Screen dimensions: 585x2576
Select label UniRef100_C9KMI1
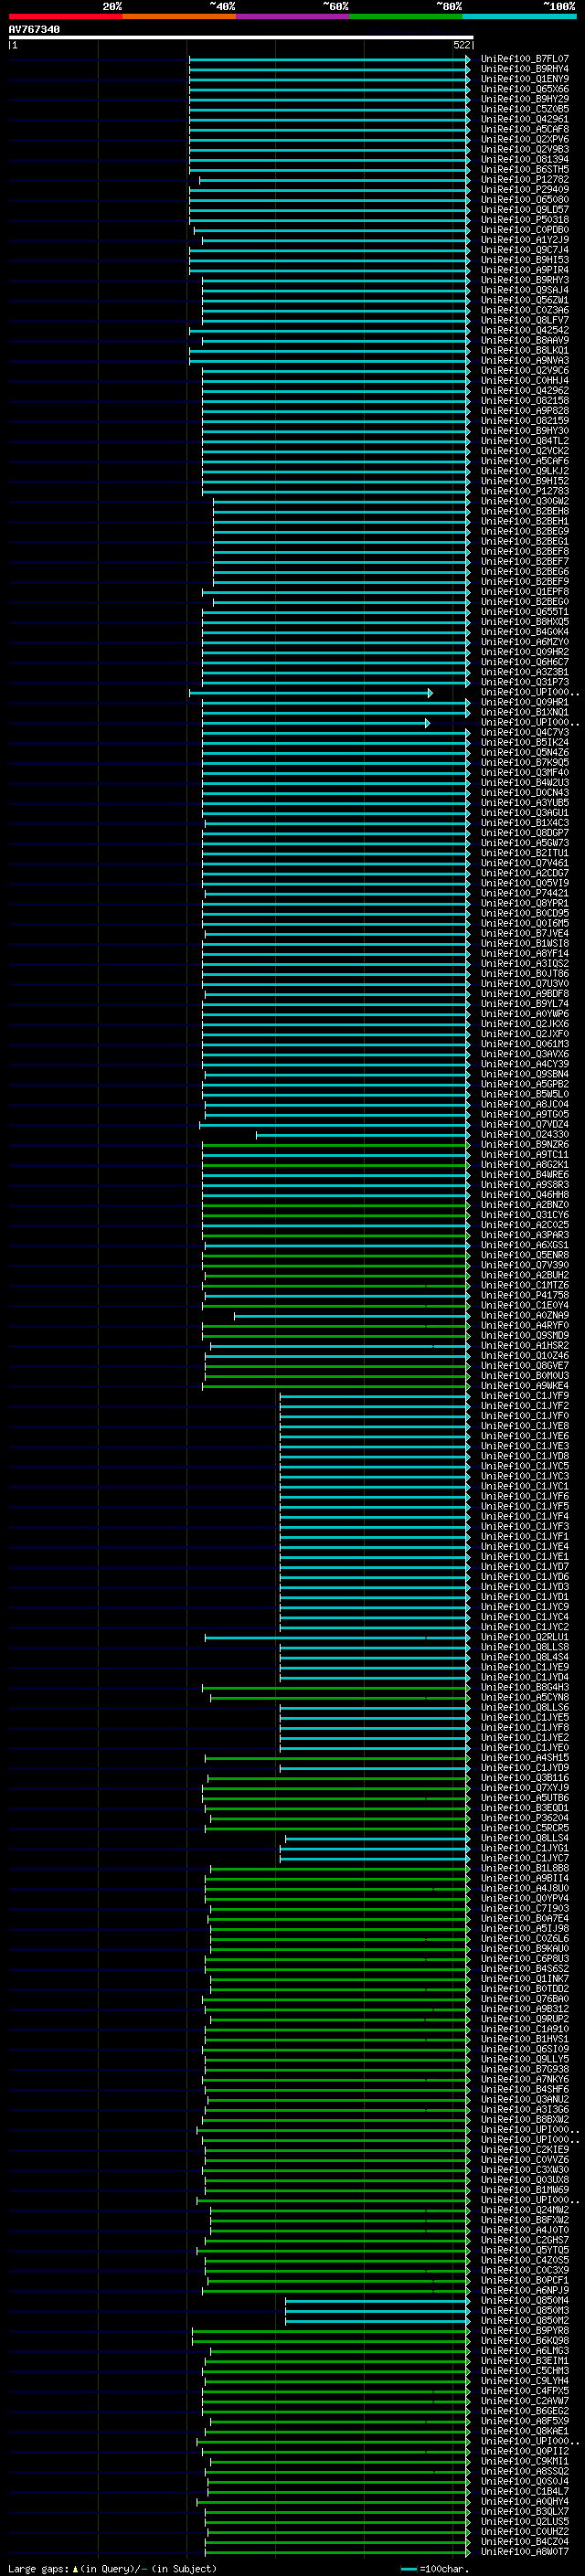pyautogui.click(x=524, y=2461)
